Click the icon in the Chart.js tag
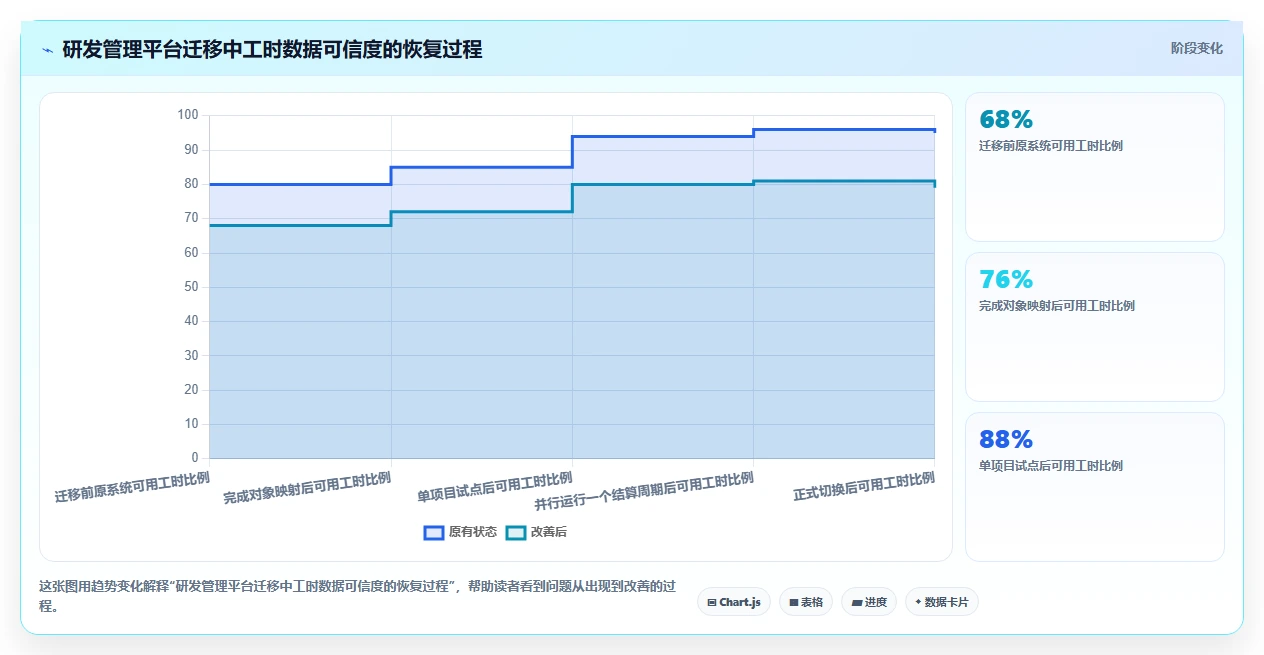The height and width of the screenshot is (655, 1264). pos(712,602)
